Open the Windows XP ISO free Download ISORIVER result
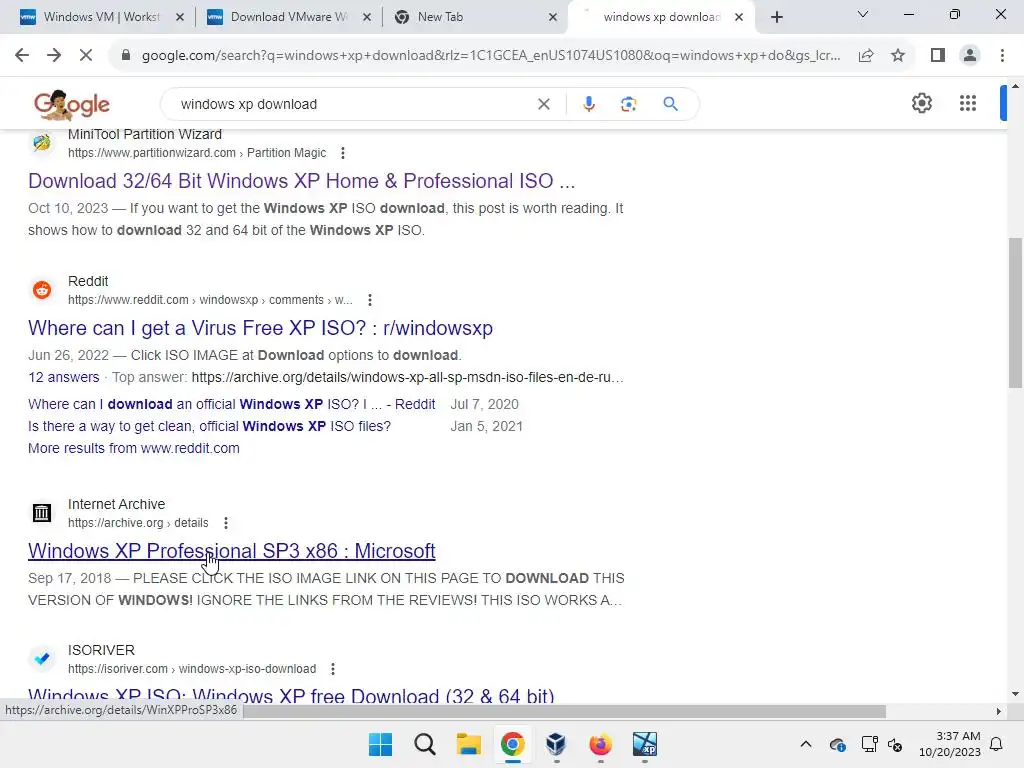This screenshot has width=1024, height=768. 291,695
